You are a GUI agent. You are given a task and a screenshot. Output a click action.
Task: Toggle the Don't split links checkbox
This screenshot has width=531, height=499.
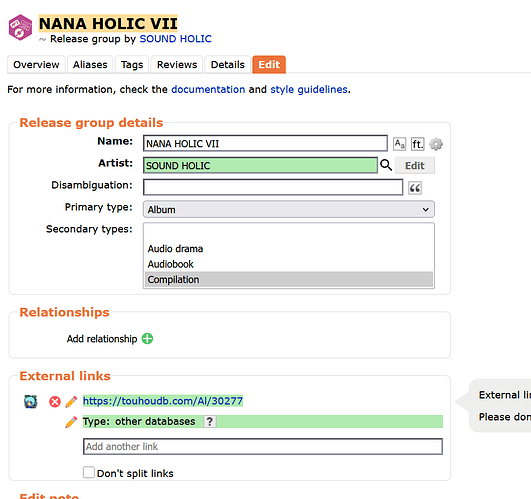point(89,472)
